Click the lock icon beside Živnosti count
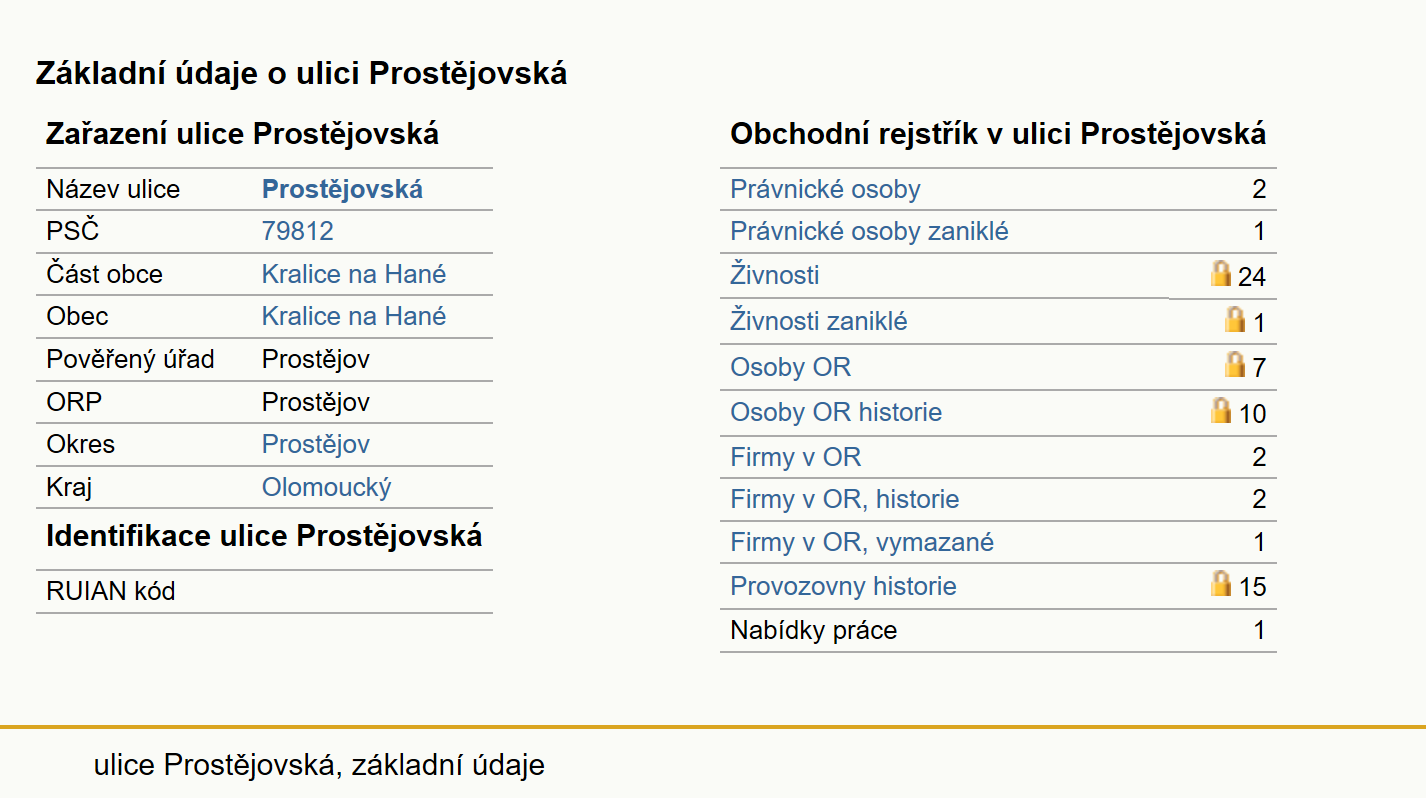The image size is (1426, 798). tap(1221, 273)
